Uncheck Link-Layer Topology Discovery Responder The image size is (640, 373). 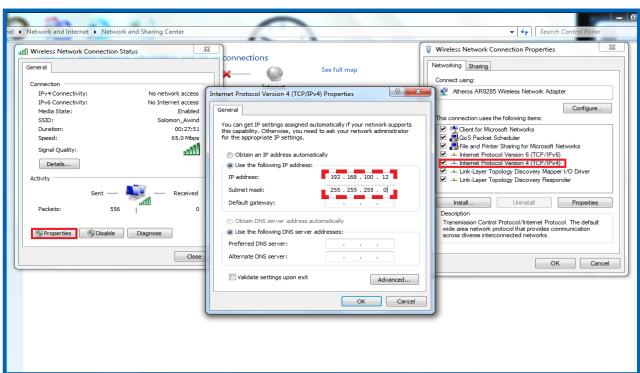point(443,180)
